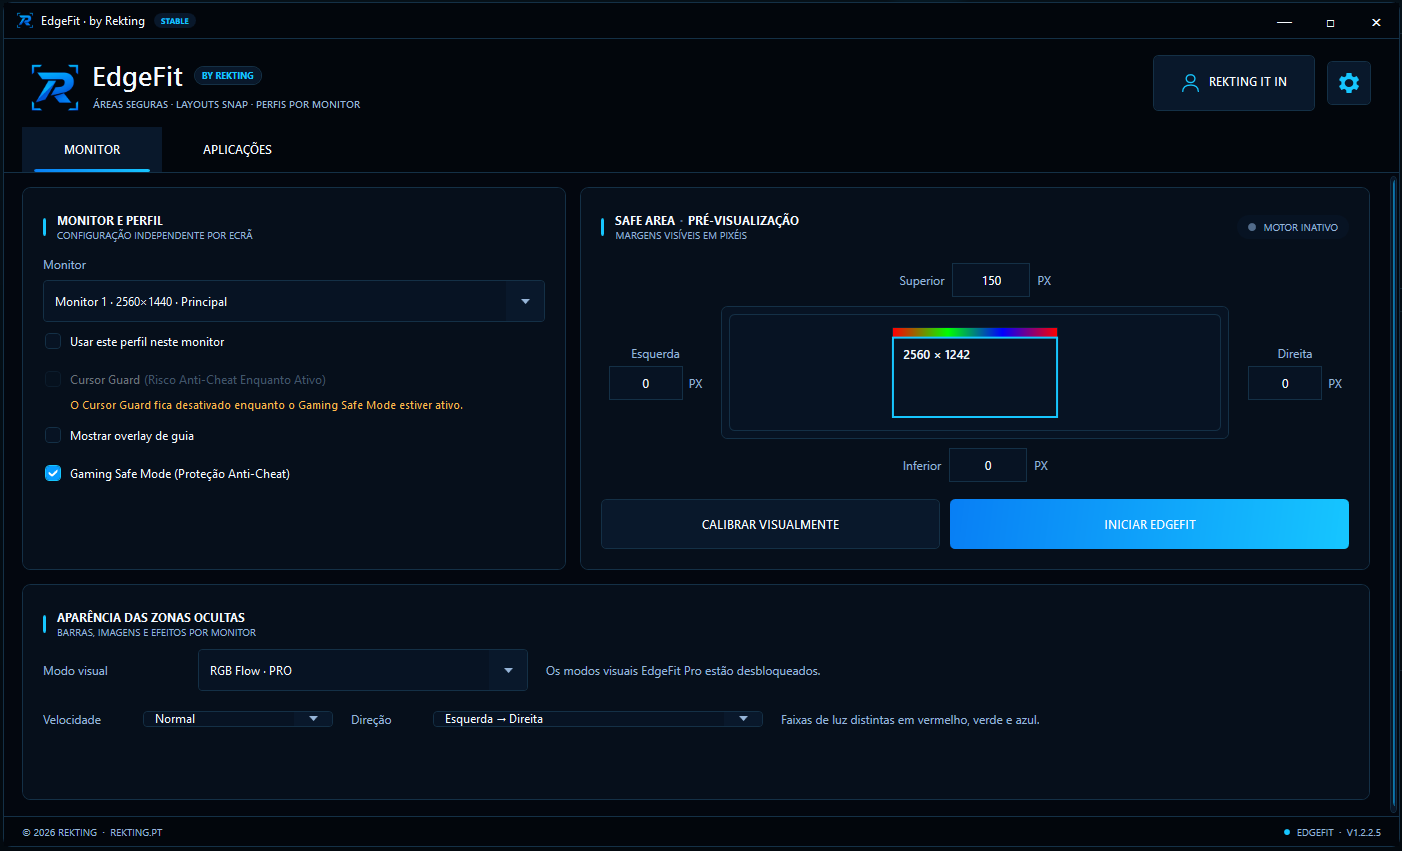
Task: Close the EdgeFit window
Action: 1376,22
